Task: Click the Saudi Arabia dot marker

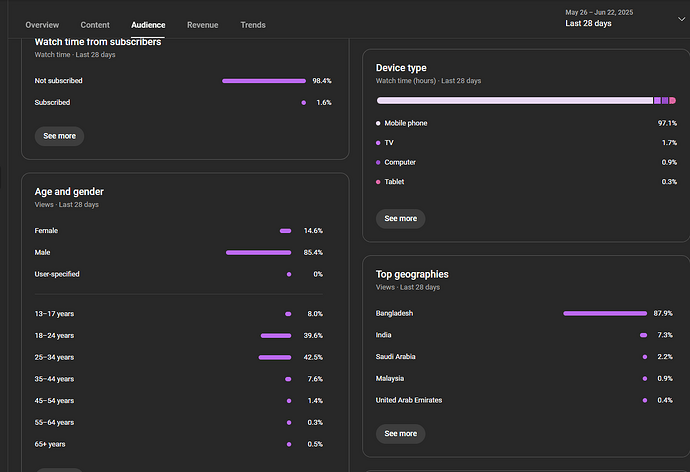Action: [645, 357]
